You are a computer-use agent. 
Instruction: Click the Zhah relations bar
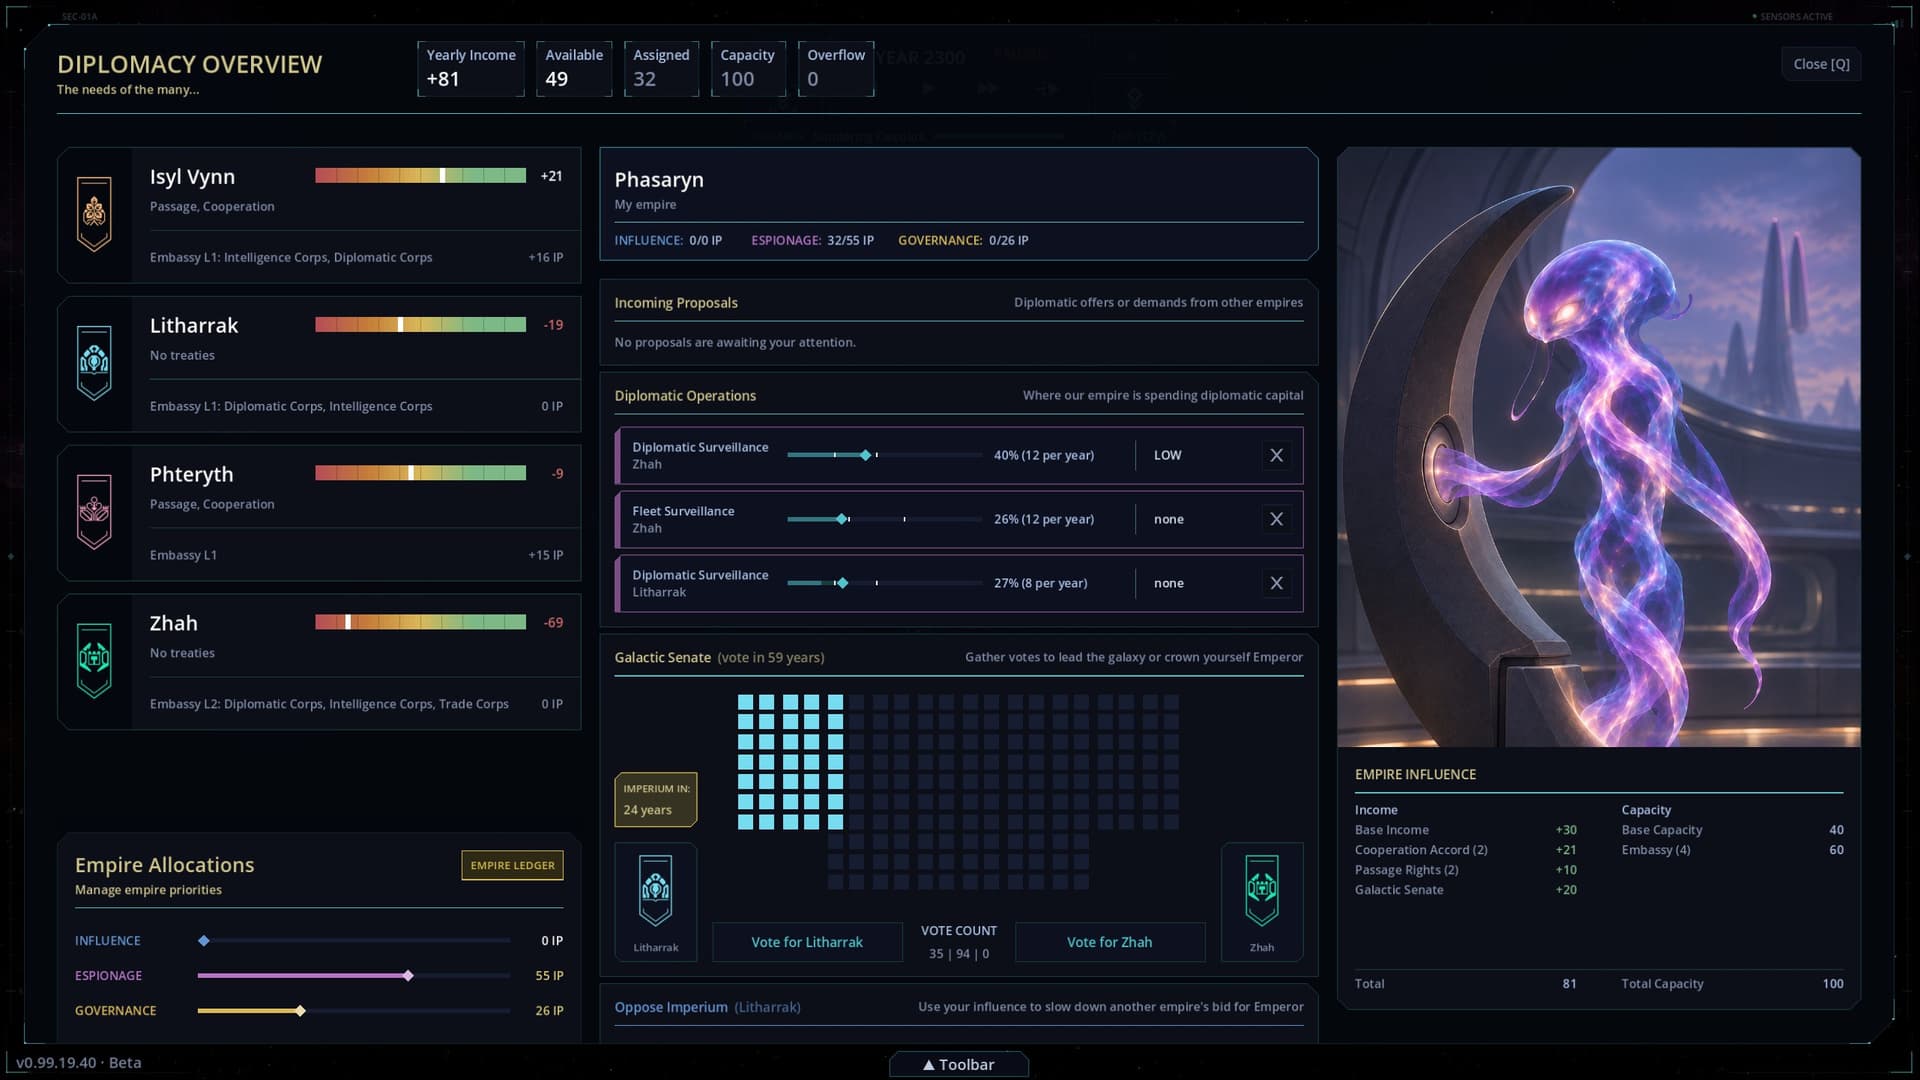click(420, 622)
